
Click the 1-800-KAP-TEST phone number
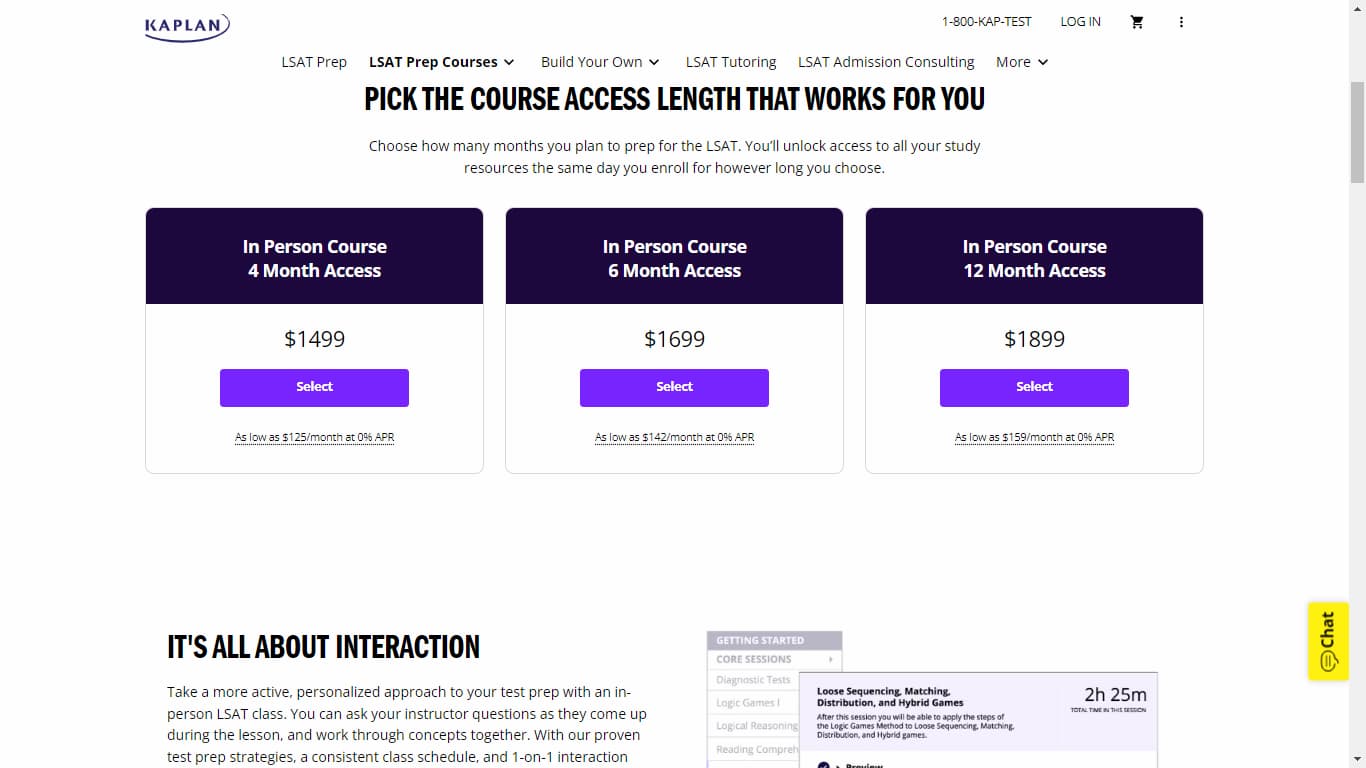pyautogui.click(x=986, y=22)
